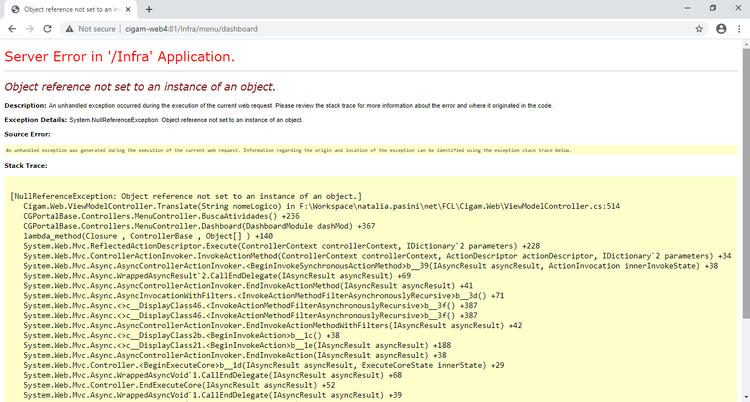This screenshot has height=402, width=750.
Task: Click the Not secure label text
Action: click(x=97, y=29)
